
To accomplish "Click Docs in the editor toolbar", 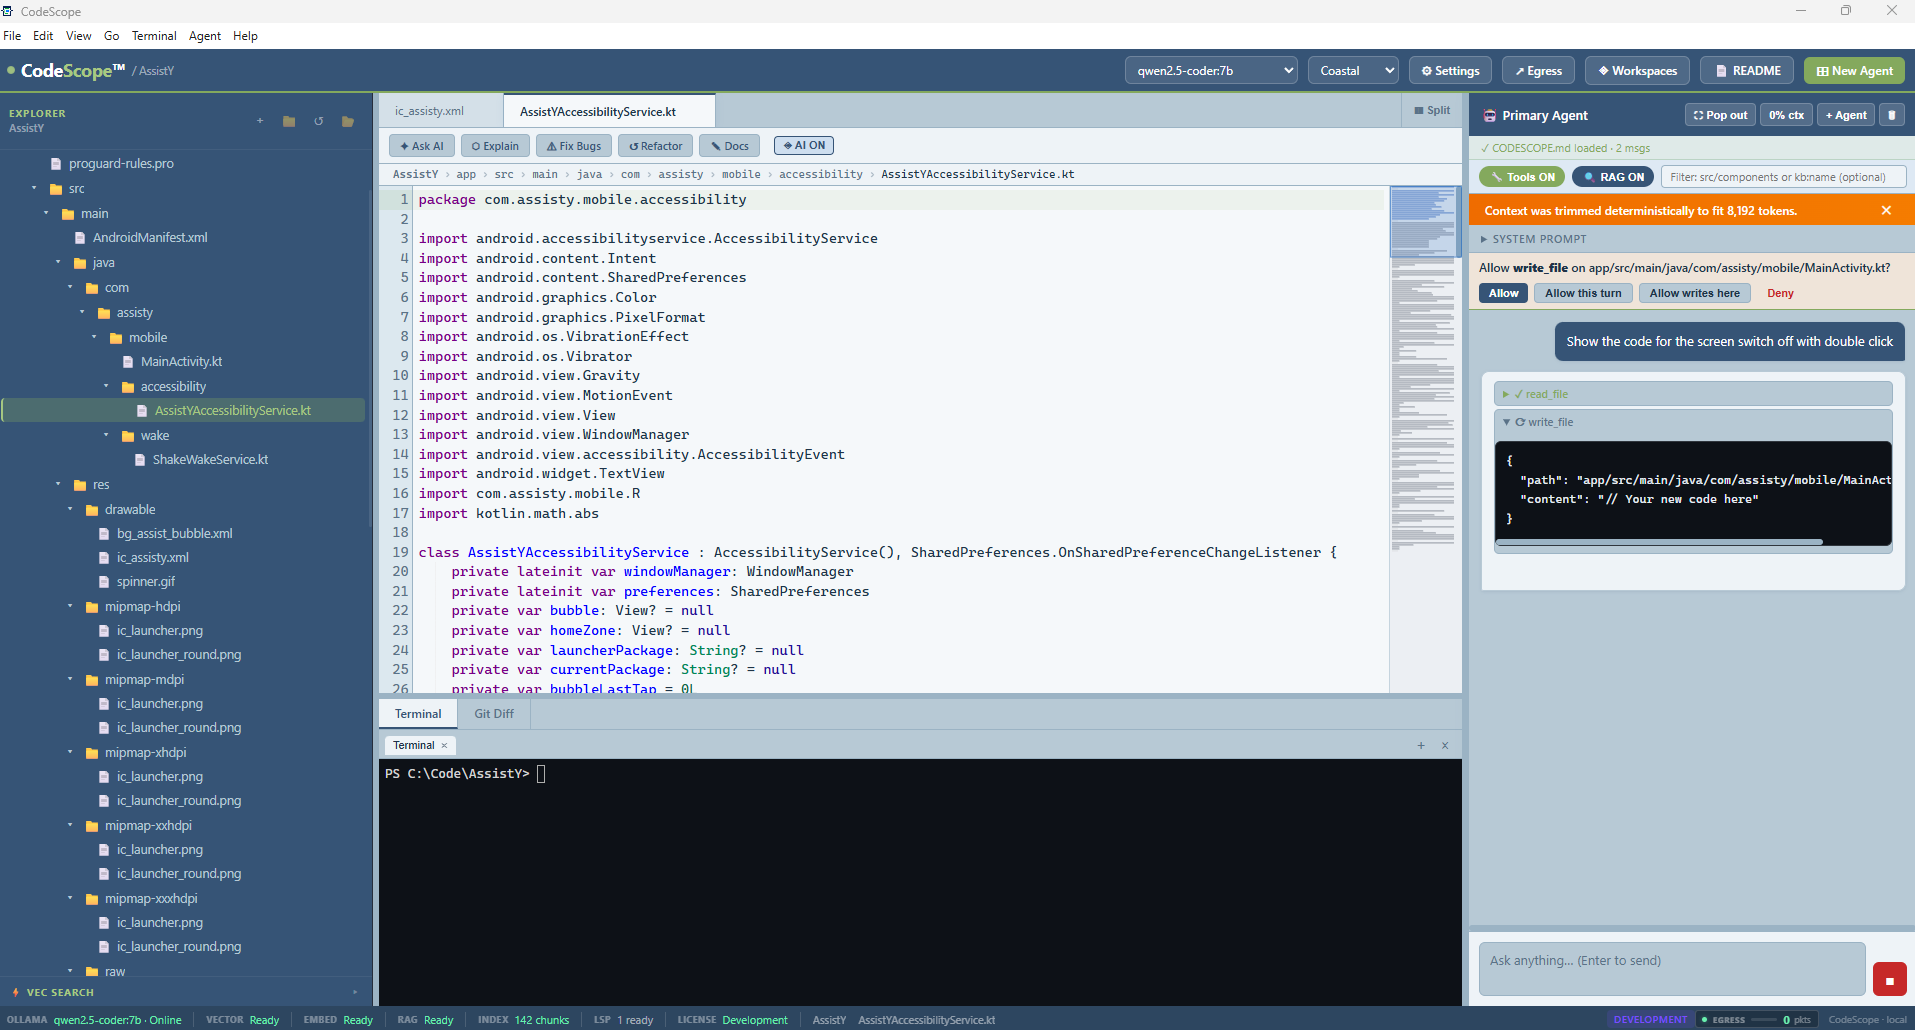I will tap(730, 146).
